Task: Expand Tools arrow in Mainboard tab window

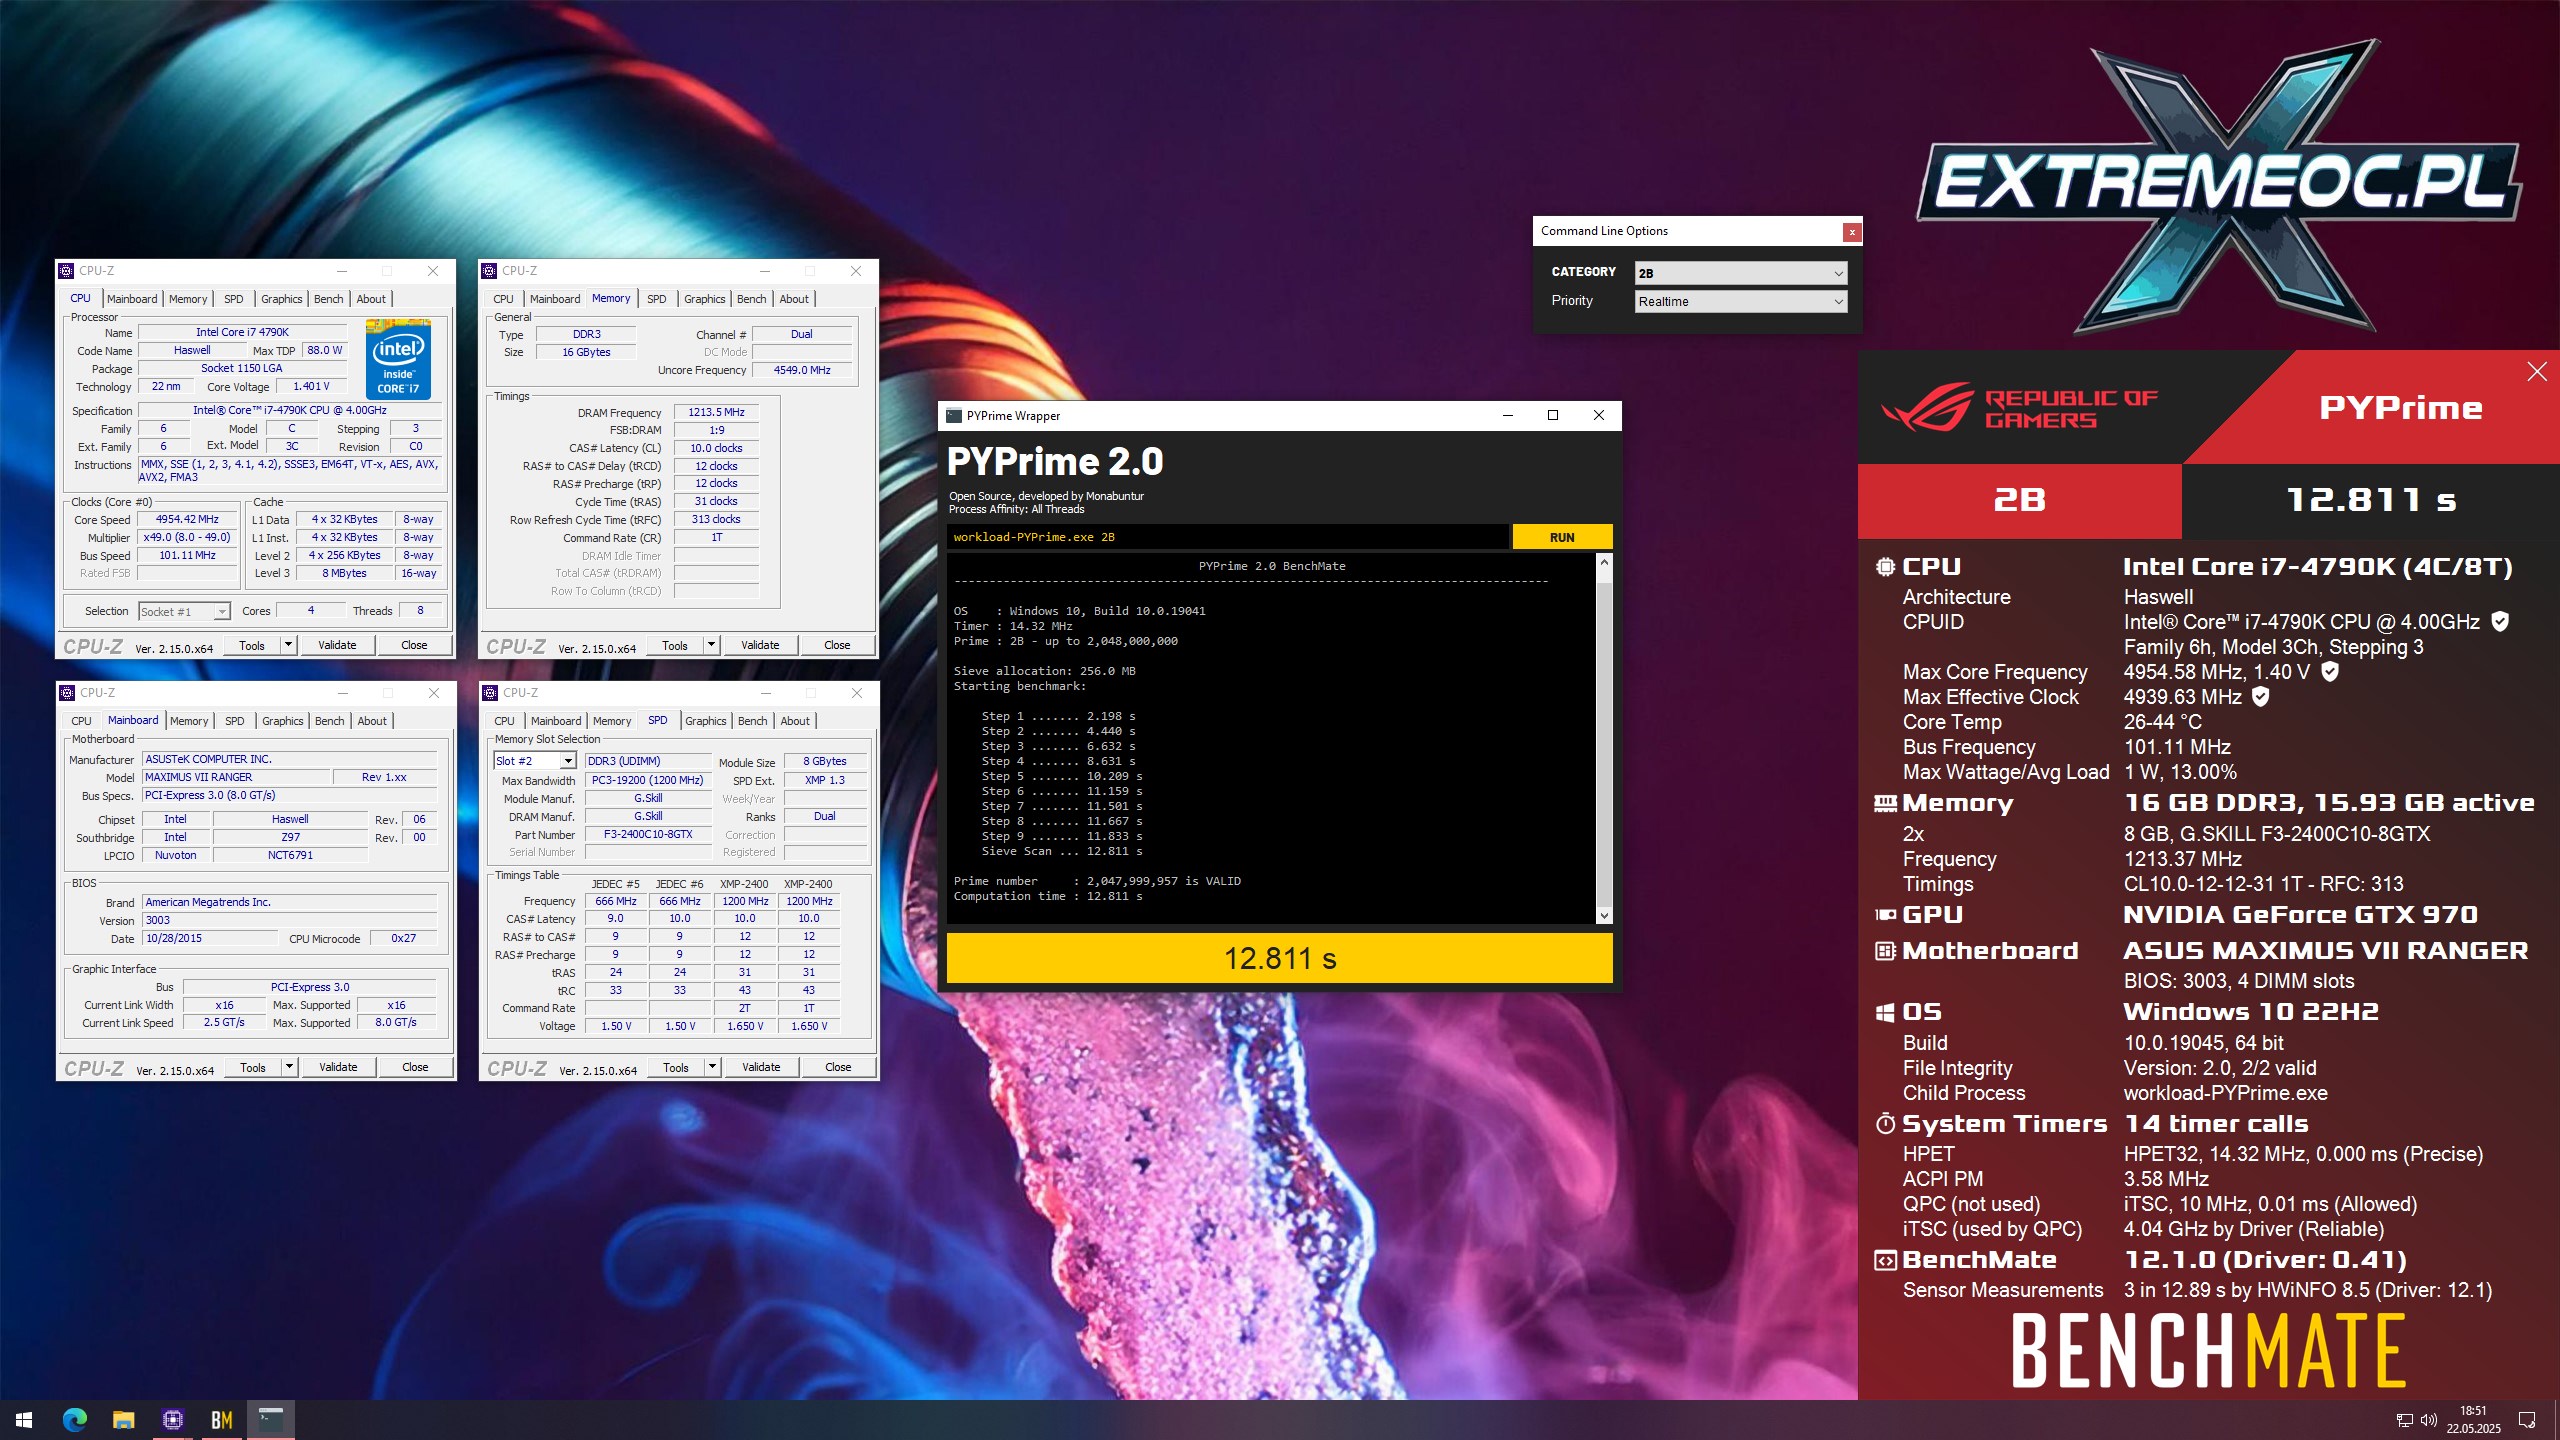Action: click(289, 1067)
